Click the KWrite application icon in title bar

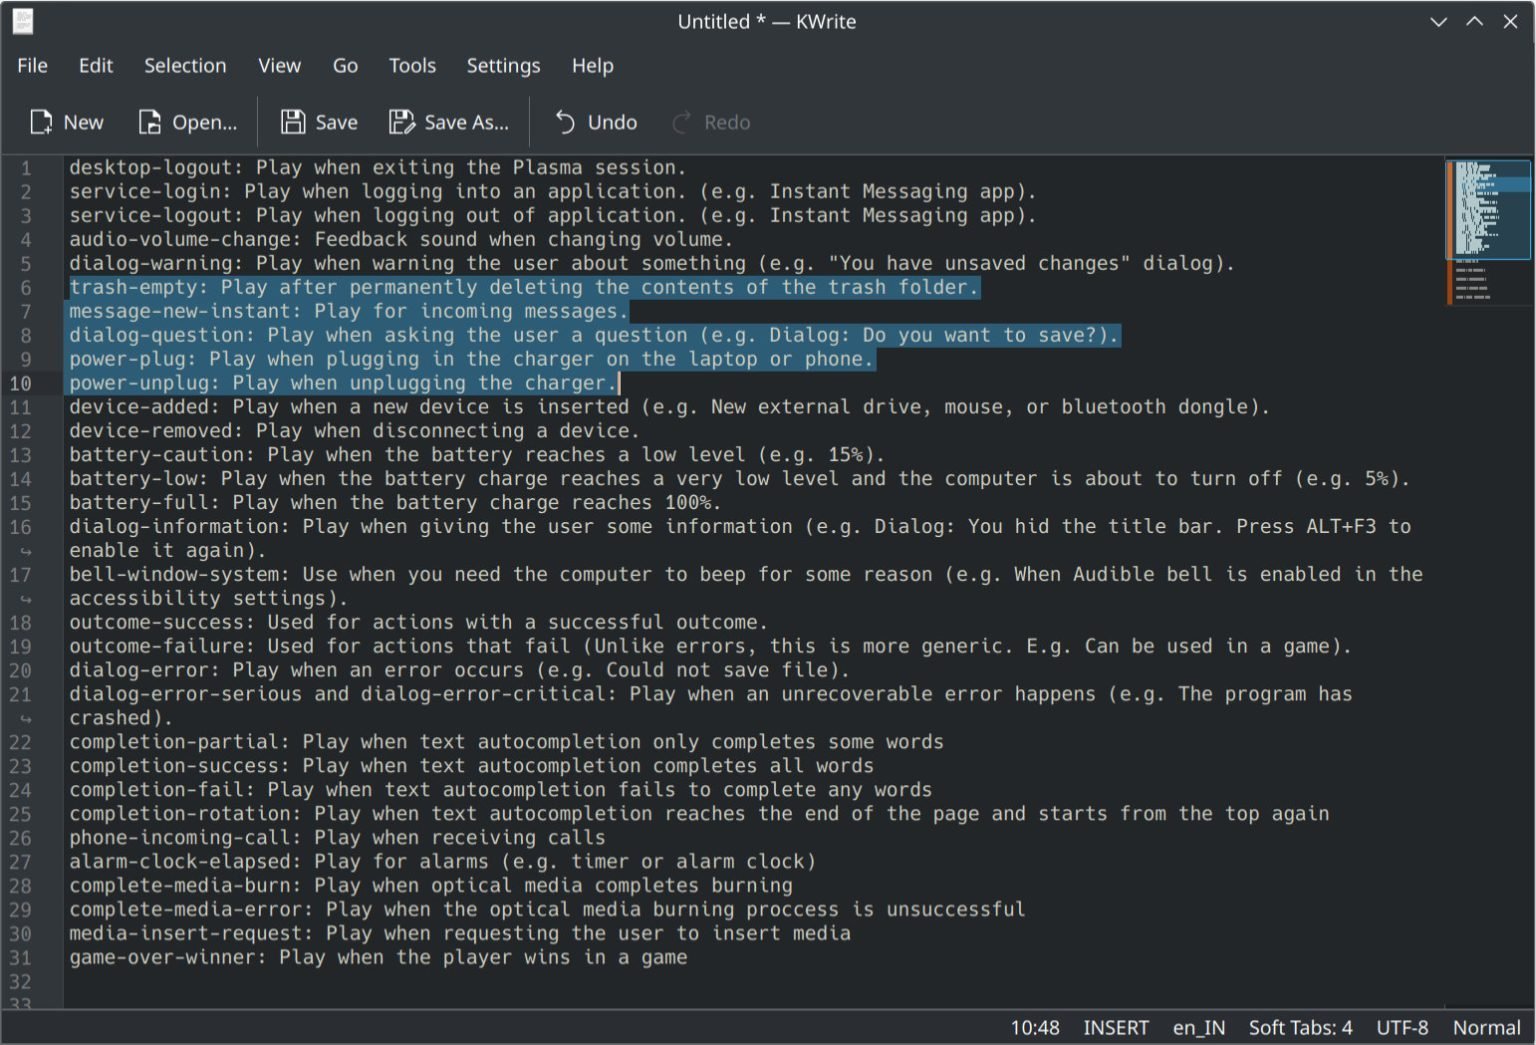click(22, 21)
